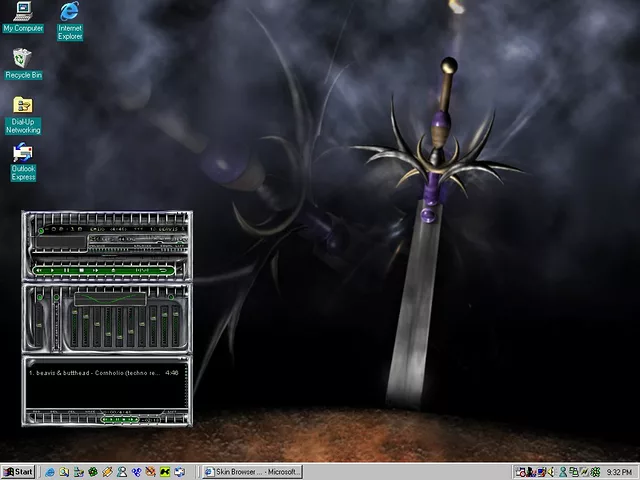640x480 pixels.
Task: Launch Internet Explorer from desktop
Action: [70, 14]
